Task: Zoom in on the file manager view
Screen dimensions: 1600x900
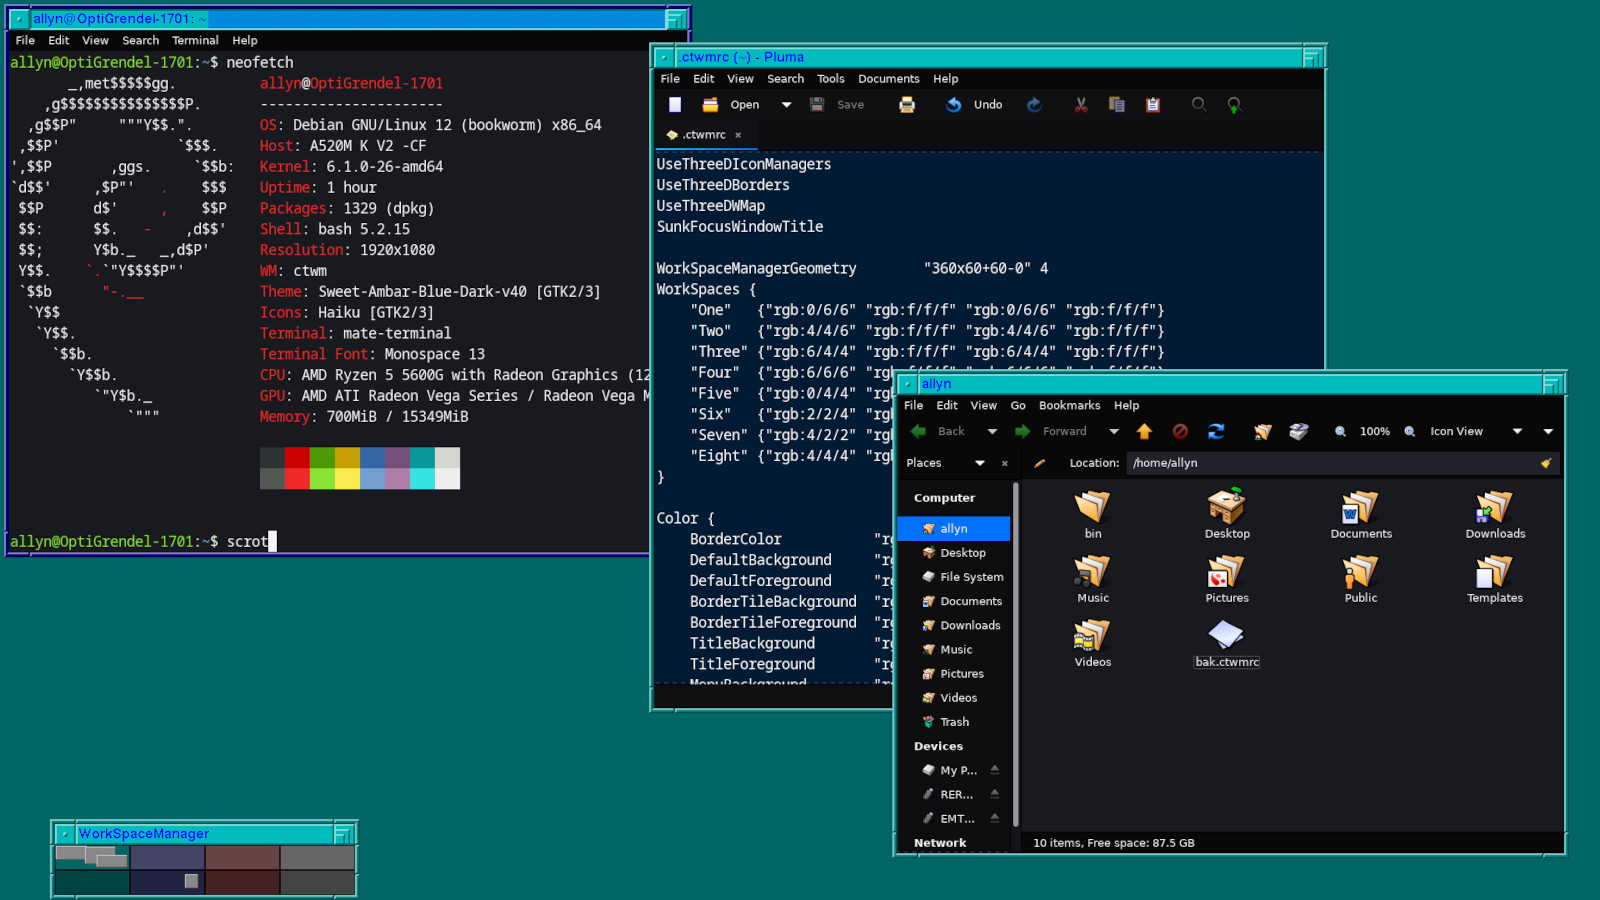Action: click(x=1410, y=432)
